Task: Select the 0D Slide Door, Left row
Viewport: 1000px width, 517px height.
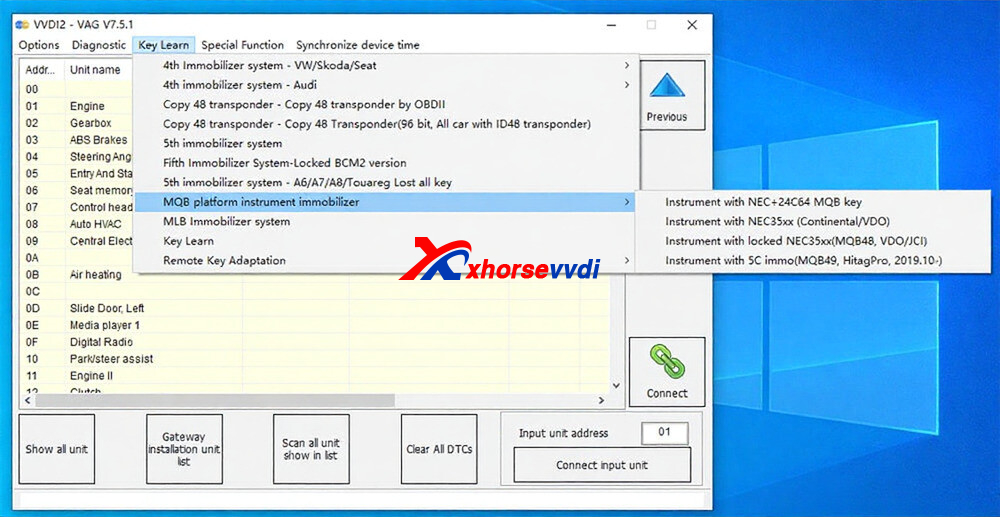Action: coord(316,309)
